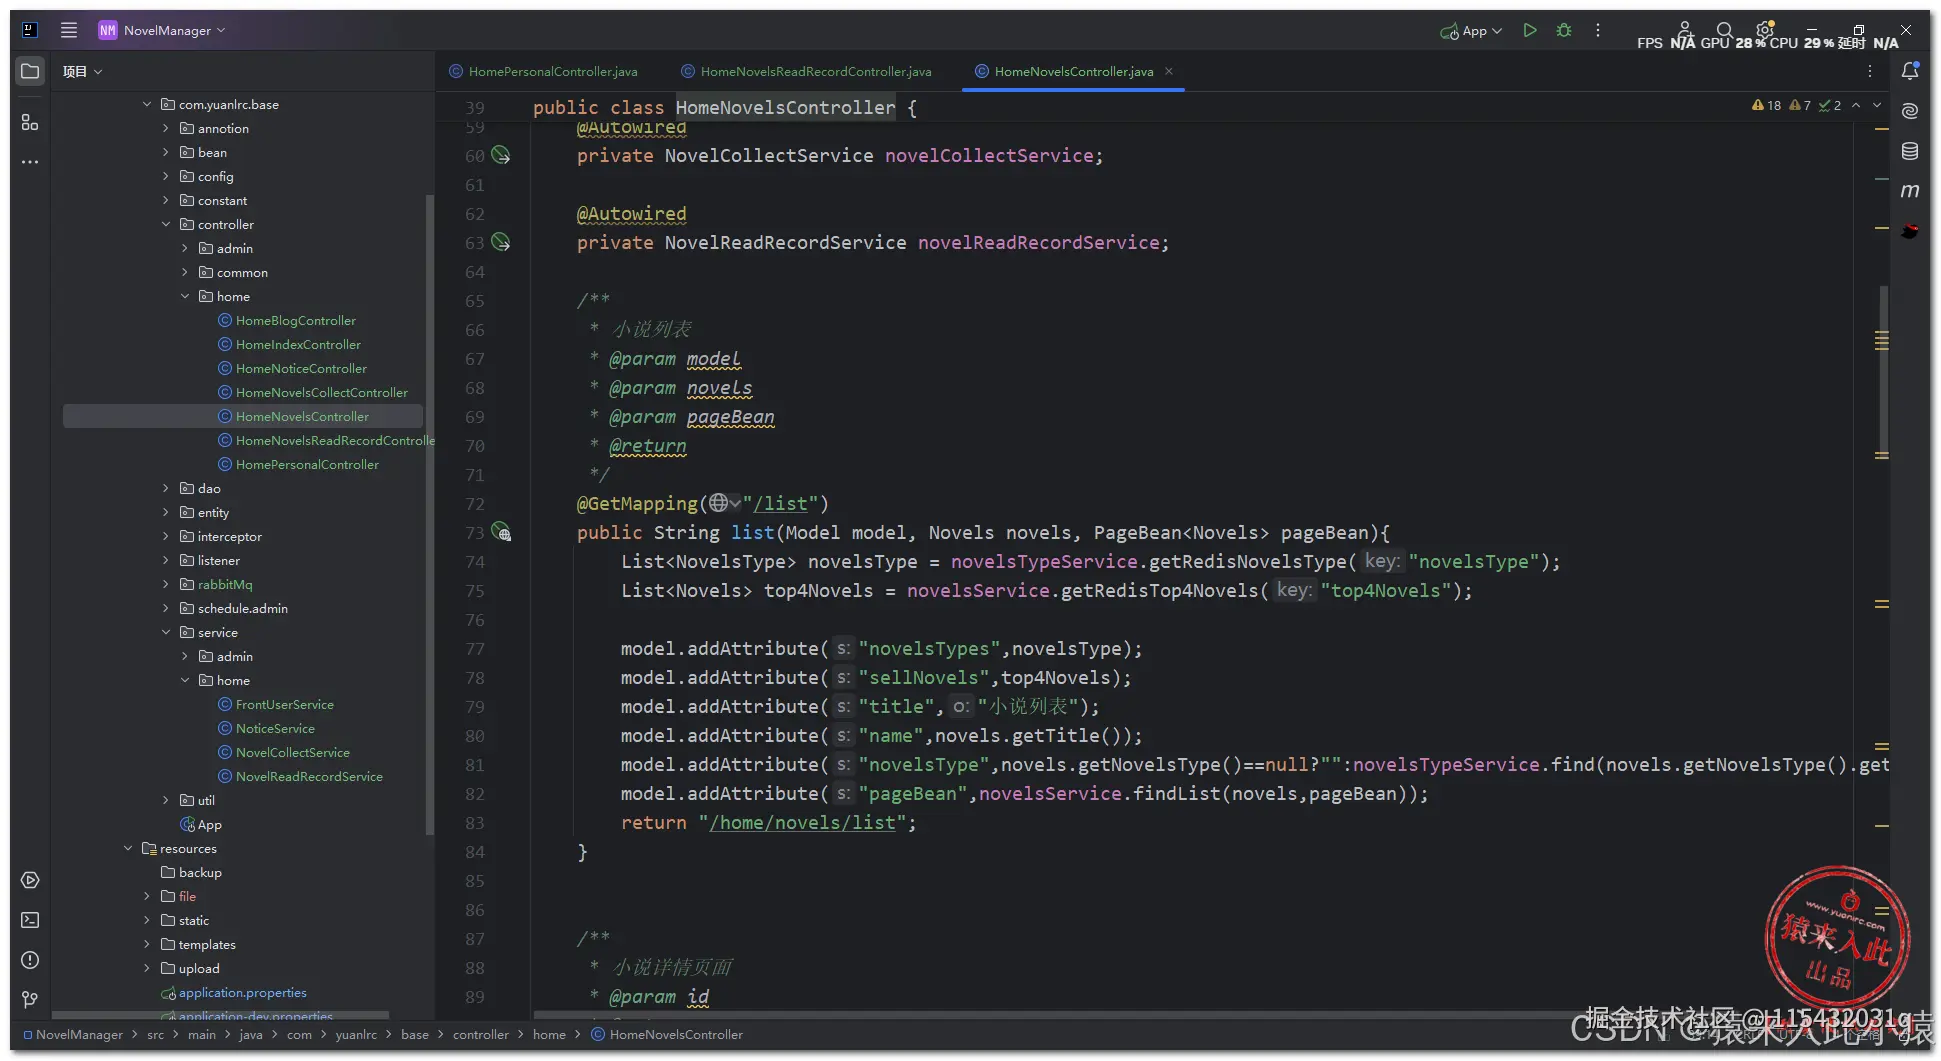Show more tool windows (three dots)

coord(30,161)
